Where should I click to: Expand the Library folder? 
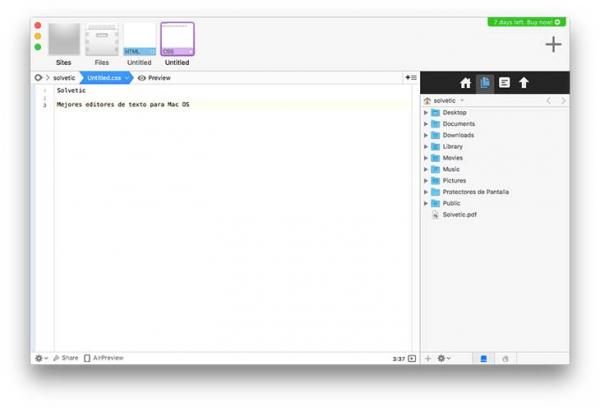[426, 147]
